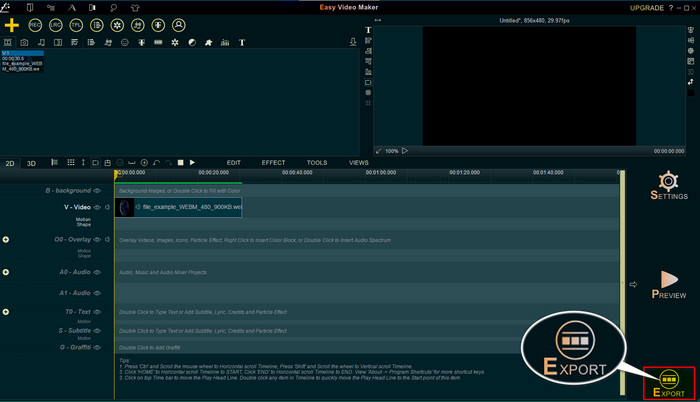Open the bold T text resources tab
Image resolution: width=700 pixels, height=402 pixels.
tap(242, 42)
